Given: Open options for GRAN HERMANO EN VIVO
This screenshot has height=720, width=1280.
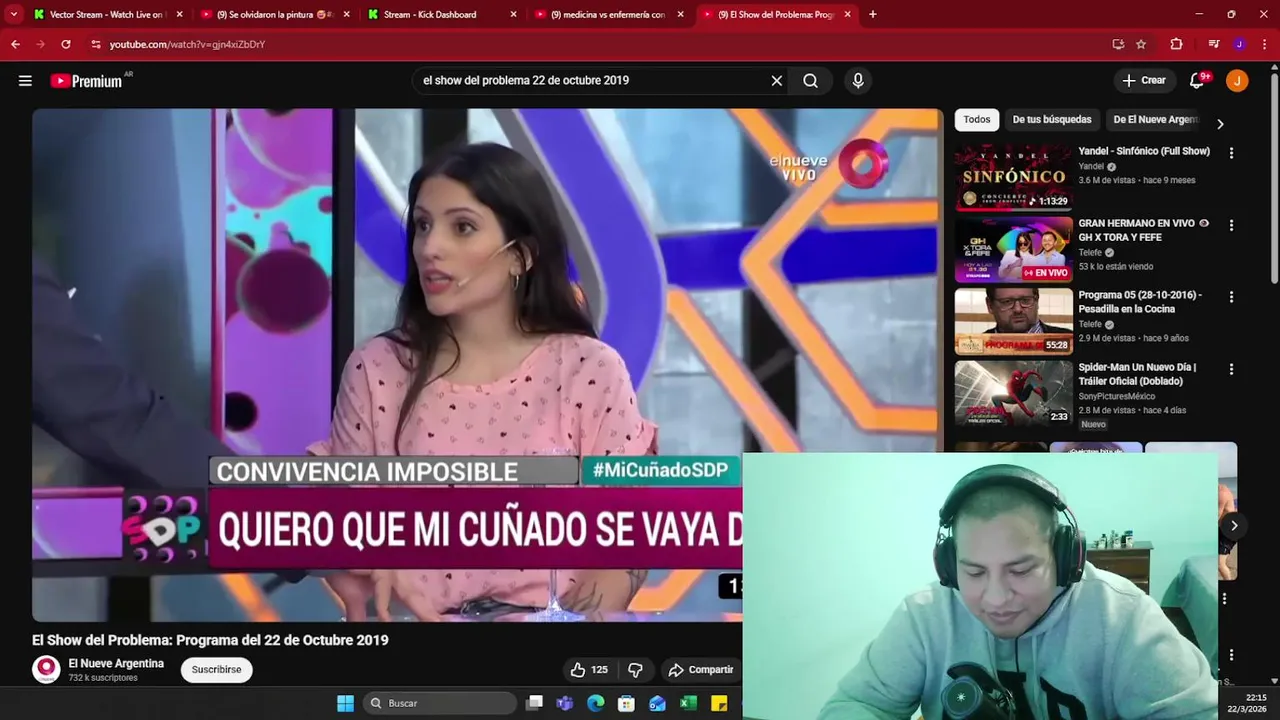Looking at the screenshot, I should (1231, 225).
